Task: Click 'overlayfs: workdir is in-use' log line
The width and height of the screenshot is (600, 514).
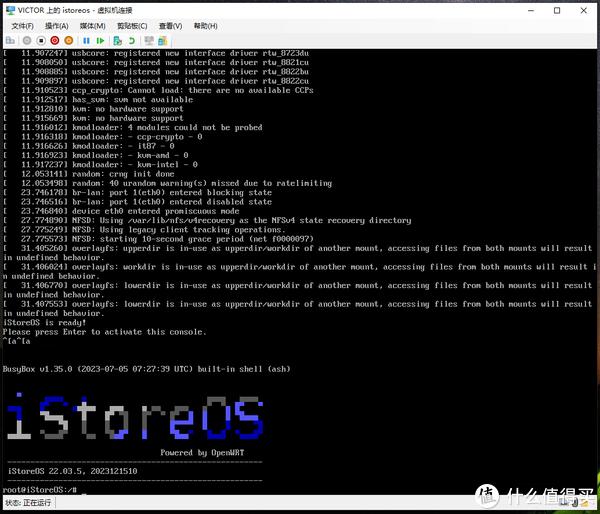Action: 299,271
